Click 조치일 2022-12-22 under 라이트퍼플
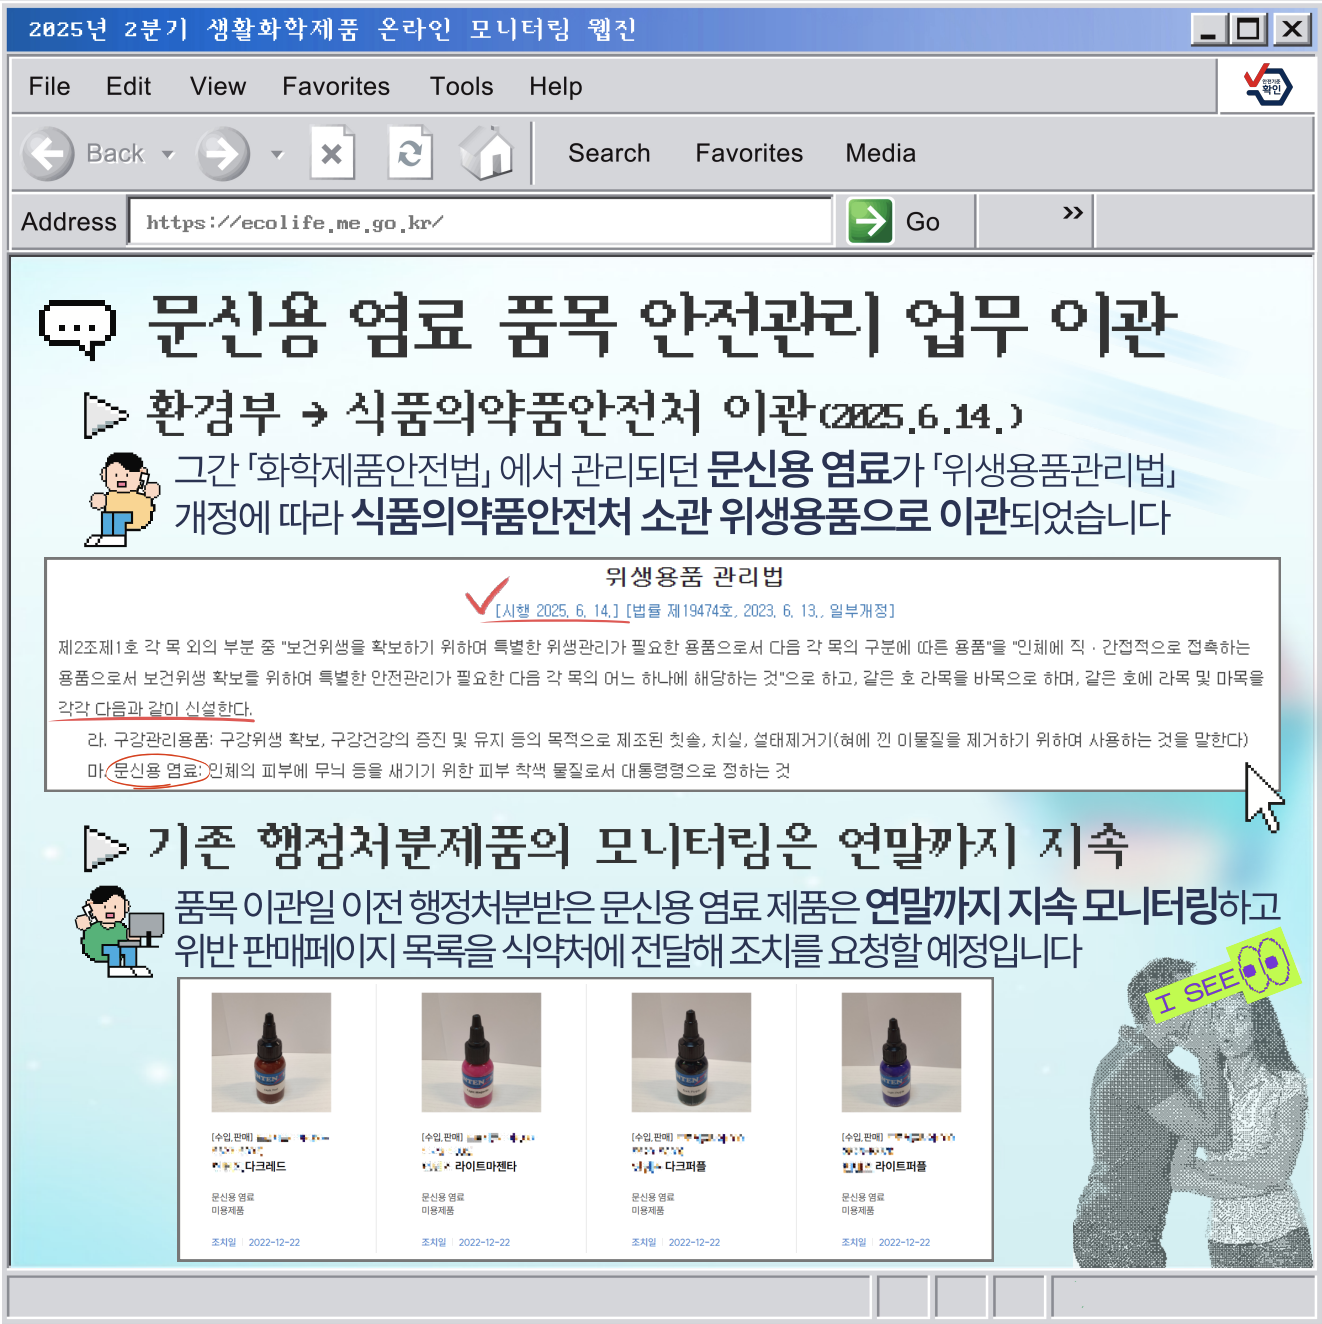The height and width of the screenshot is (1324, 1322). [886, 1242]
